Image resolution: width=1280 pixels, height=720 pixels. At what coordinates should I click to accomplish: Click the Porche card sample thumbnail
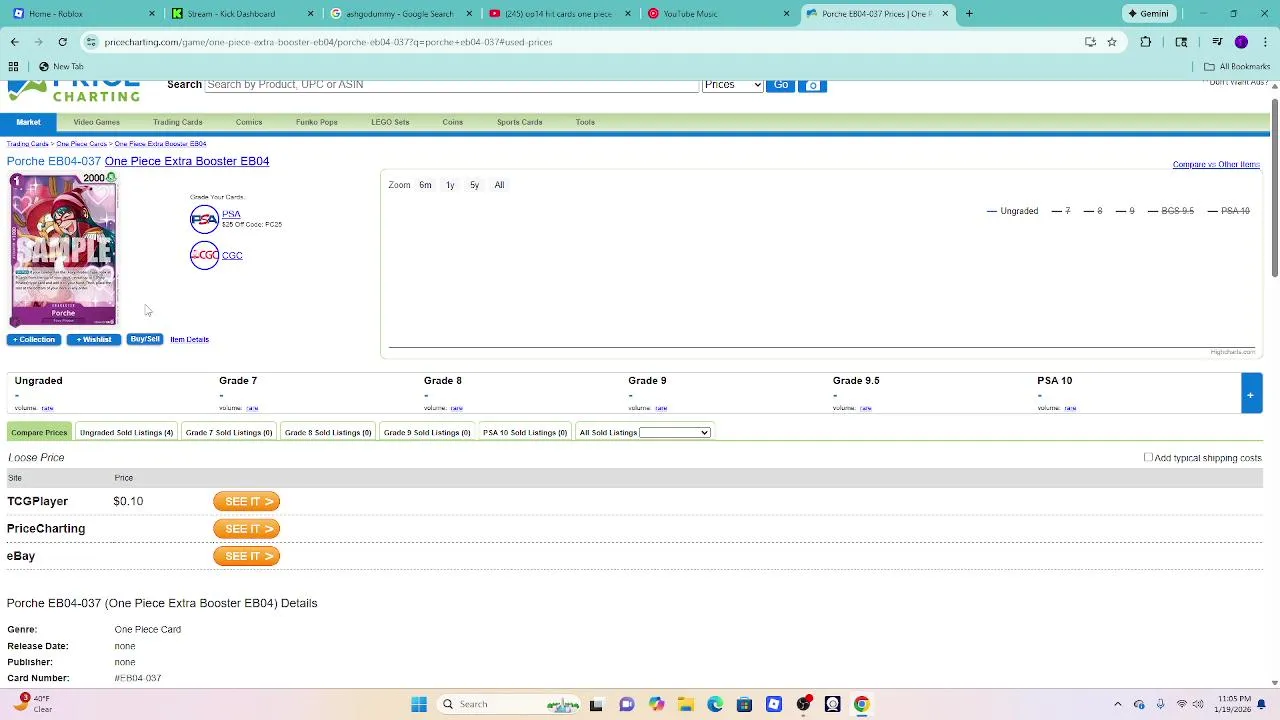click(x=63, y=250)
